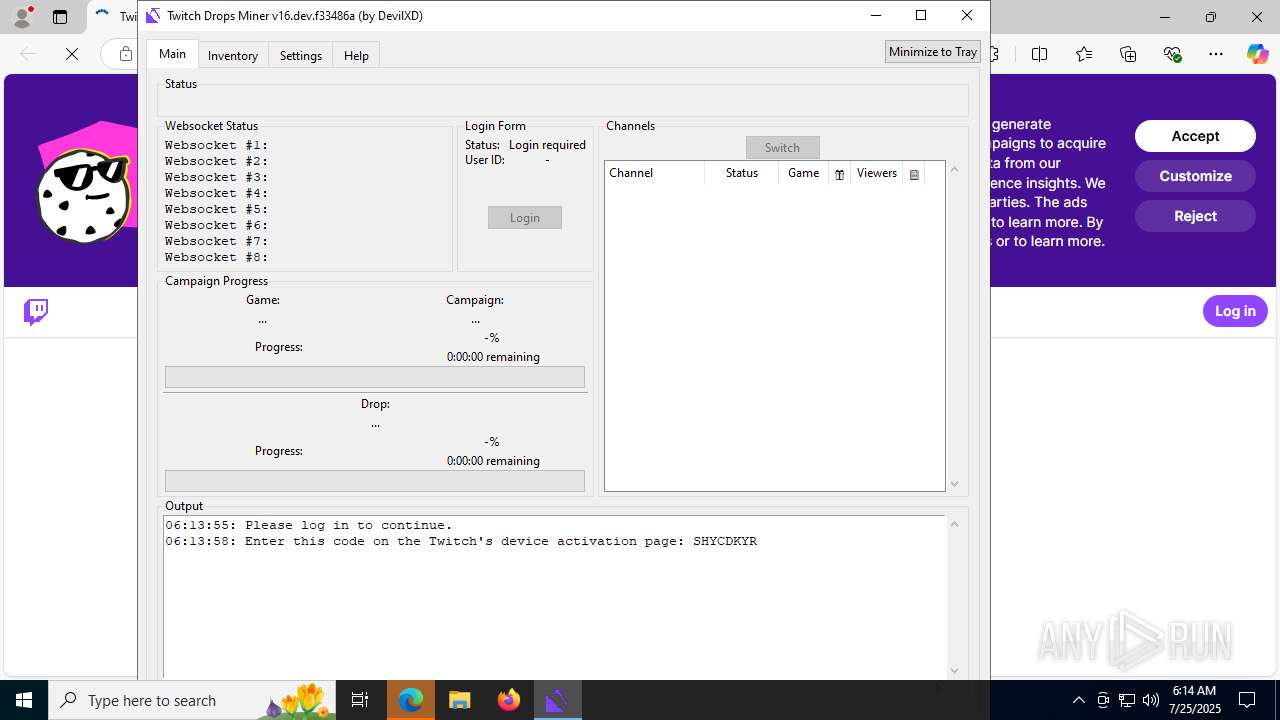Open the Settings tab
Screen dimensions: 1280x720
pyautogui.click(x=301, y=55)
